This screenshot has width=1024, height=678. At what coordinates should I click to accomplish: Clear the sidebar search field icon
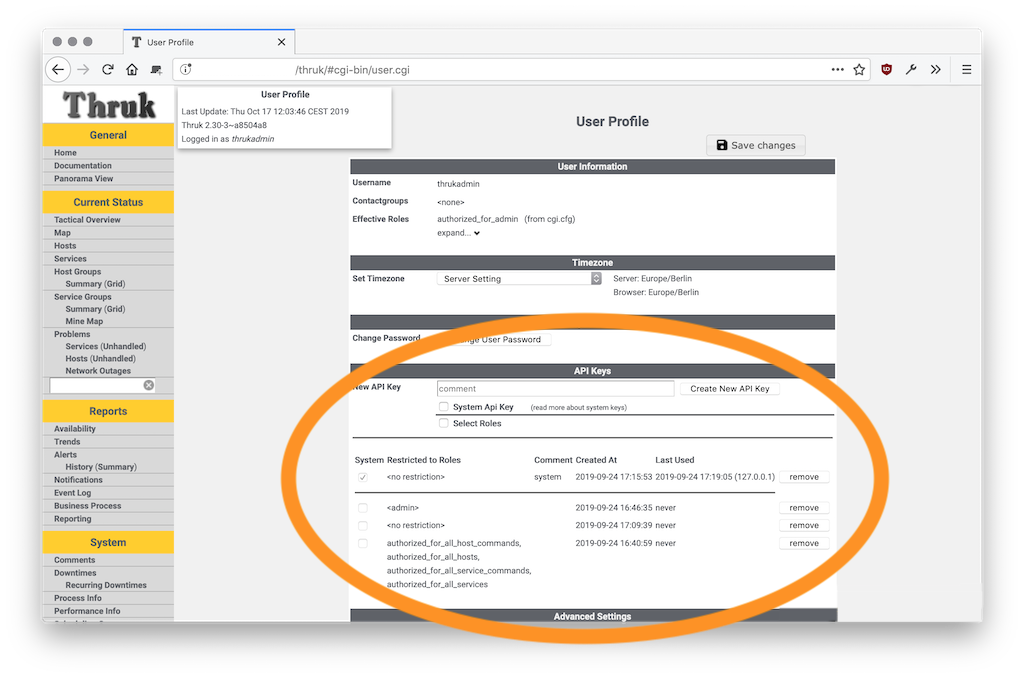[149, 385]
